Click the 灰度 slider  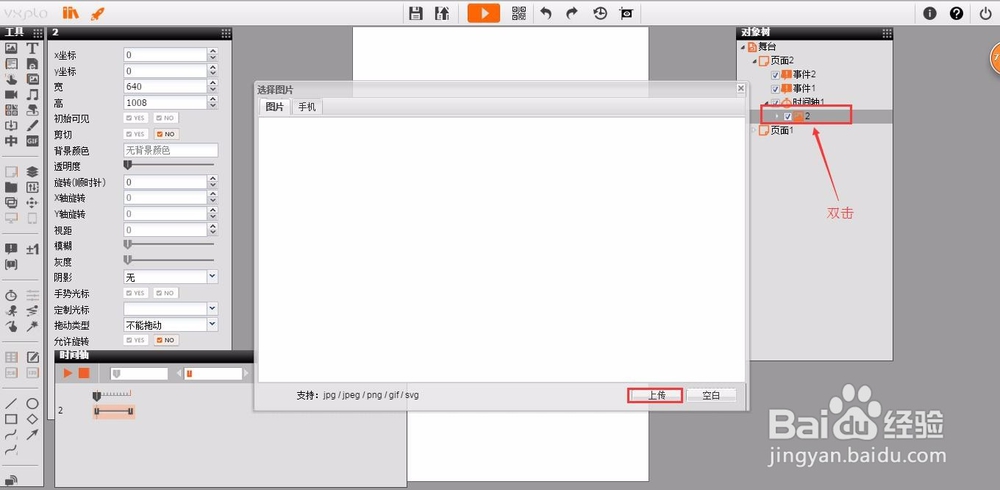coord(169,260)
